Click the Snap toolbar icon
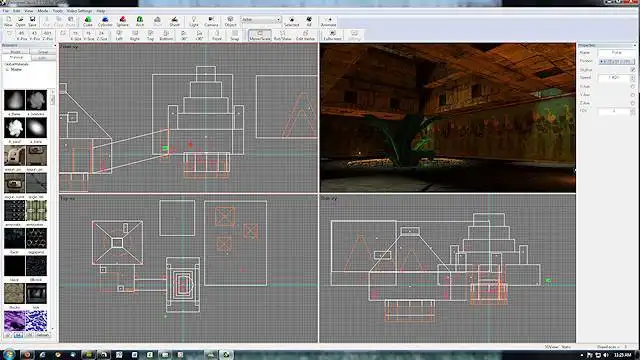Image resolution: width=640 pixels, height=360 pixels. tap(234, 35)
